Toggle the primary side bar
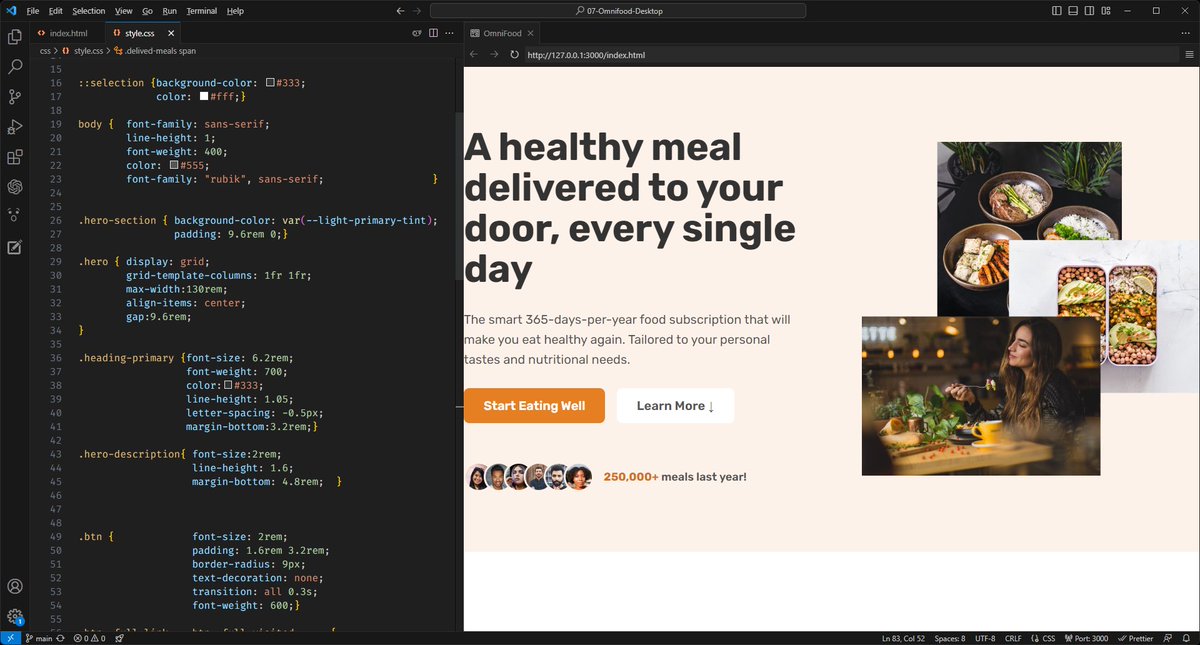Viewport: 1200px width, 645px height. (x=1057, y=11)
